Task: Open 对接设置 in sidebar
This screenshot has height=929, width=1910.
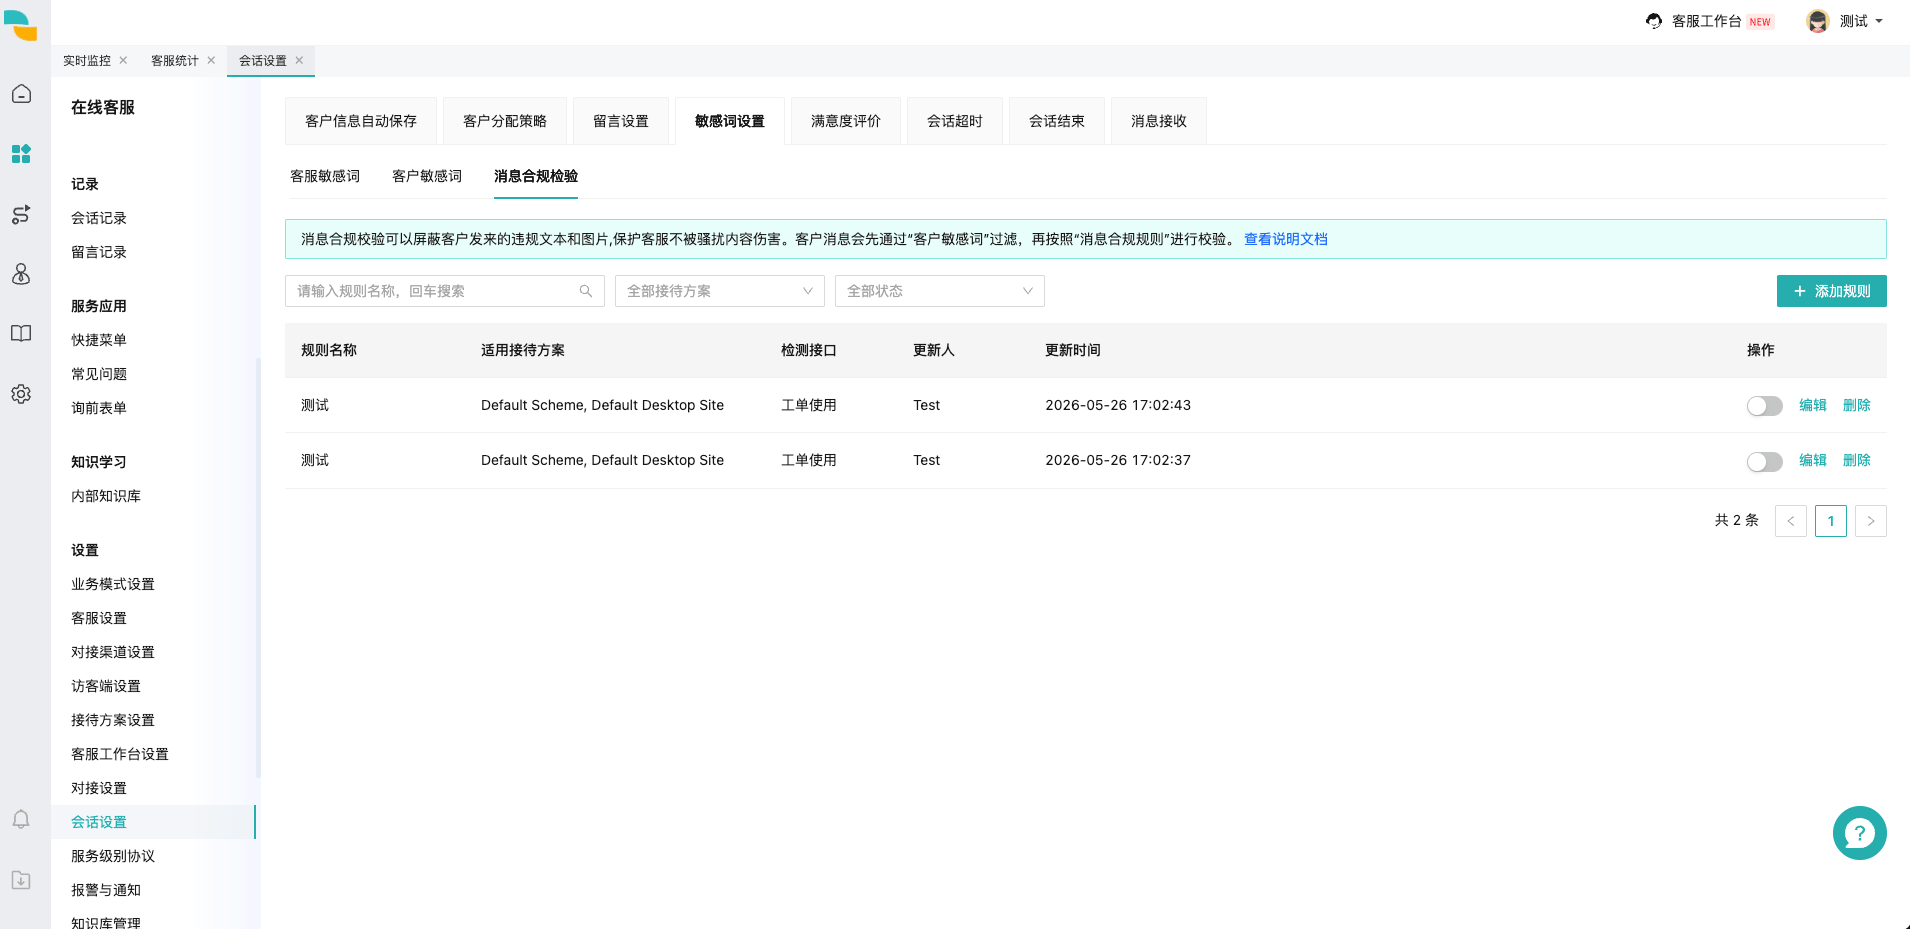Action: (x=99, y=788)
